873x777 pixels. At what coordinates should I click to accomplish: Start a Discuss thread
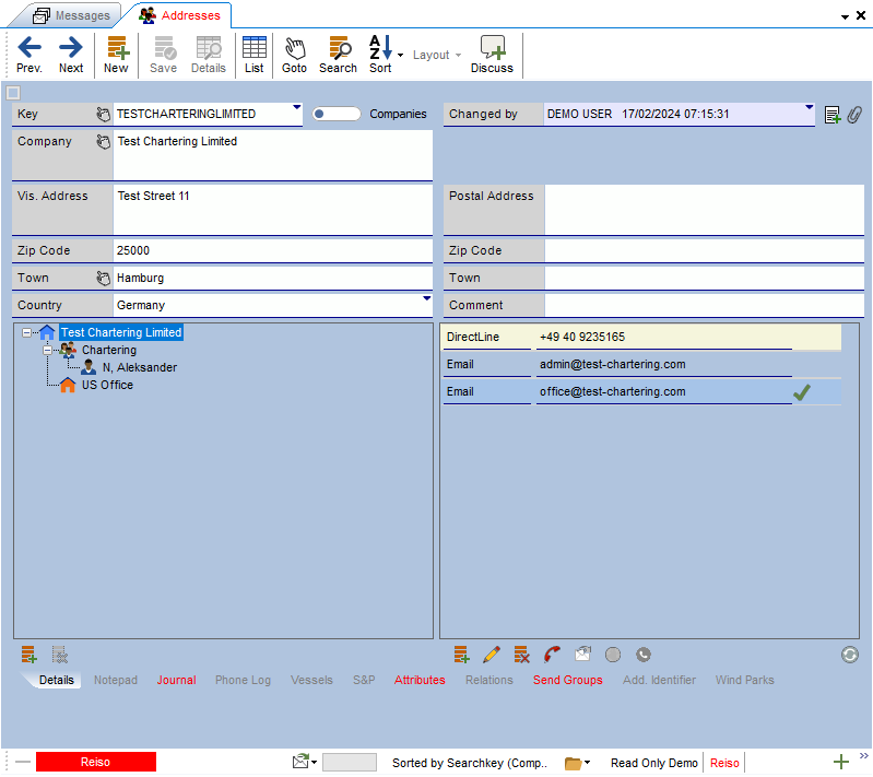[492, 55]
